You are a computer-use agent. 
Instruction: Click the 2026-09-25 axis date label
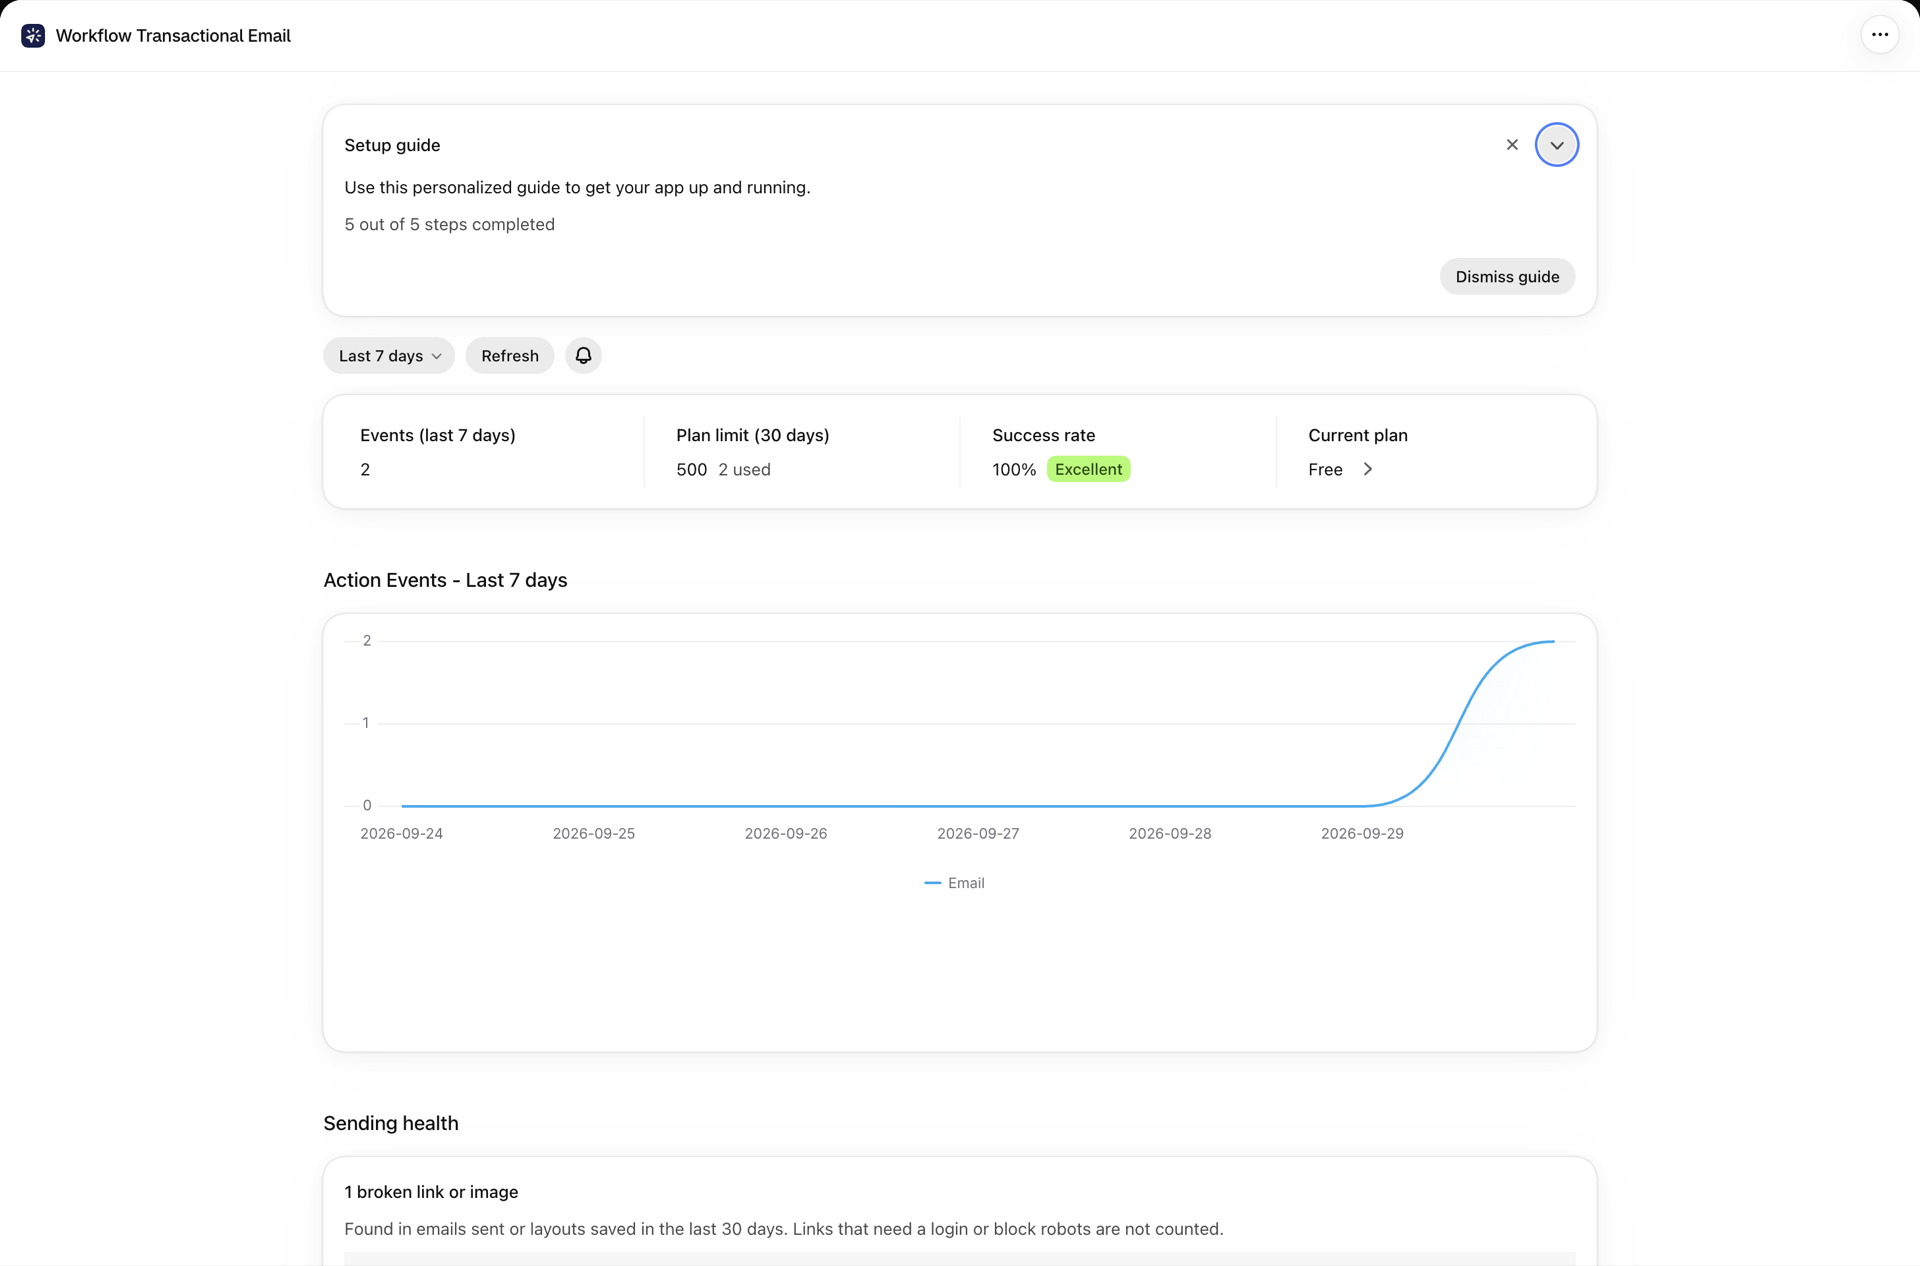pyautogui.click(x=594, y=833)
